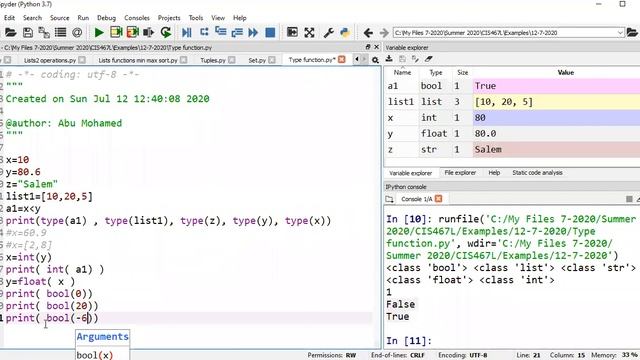Screen dimensions: 640x360
Task: Click the @ symbol toolbar icon
Action: click(77, 33)
